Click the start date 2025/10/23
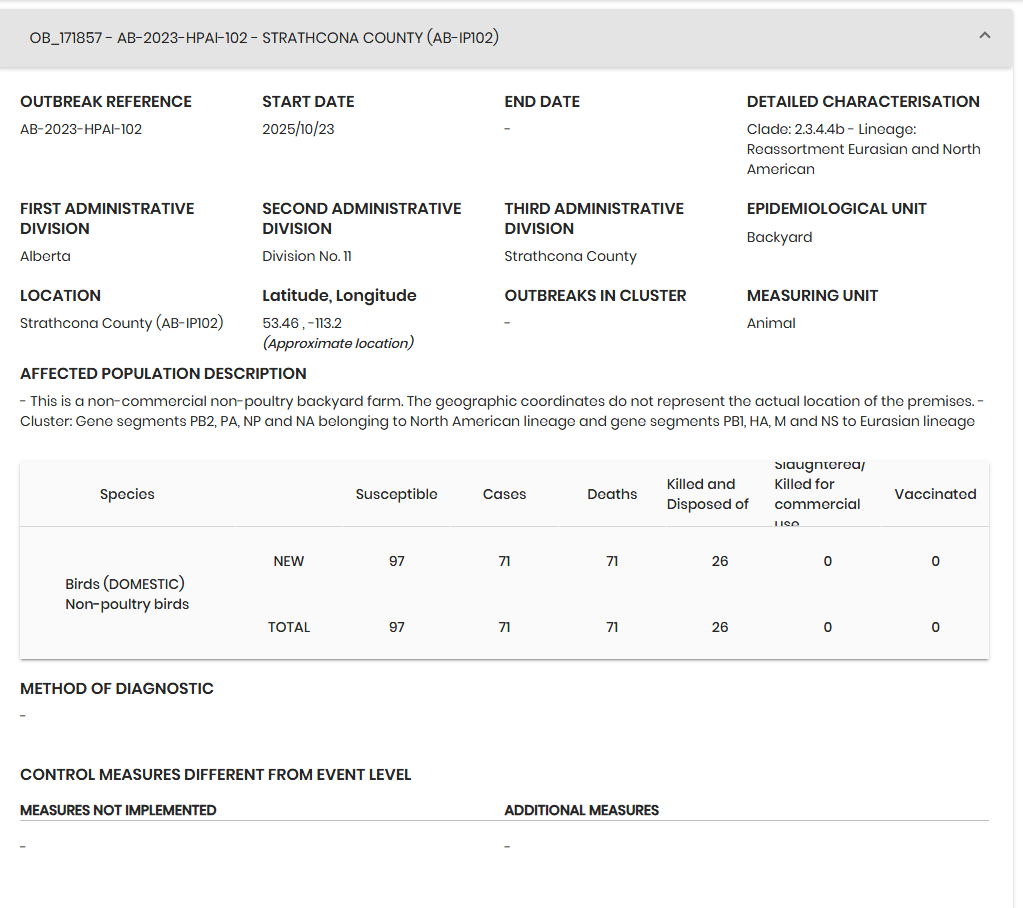This screenshot has width=1023, height=908. (298, 129)
